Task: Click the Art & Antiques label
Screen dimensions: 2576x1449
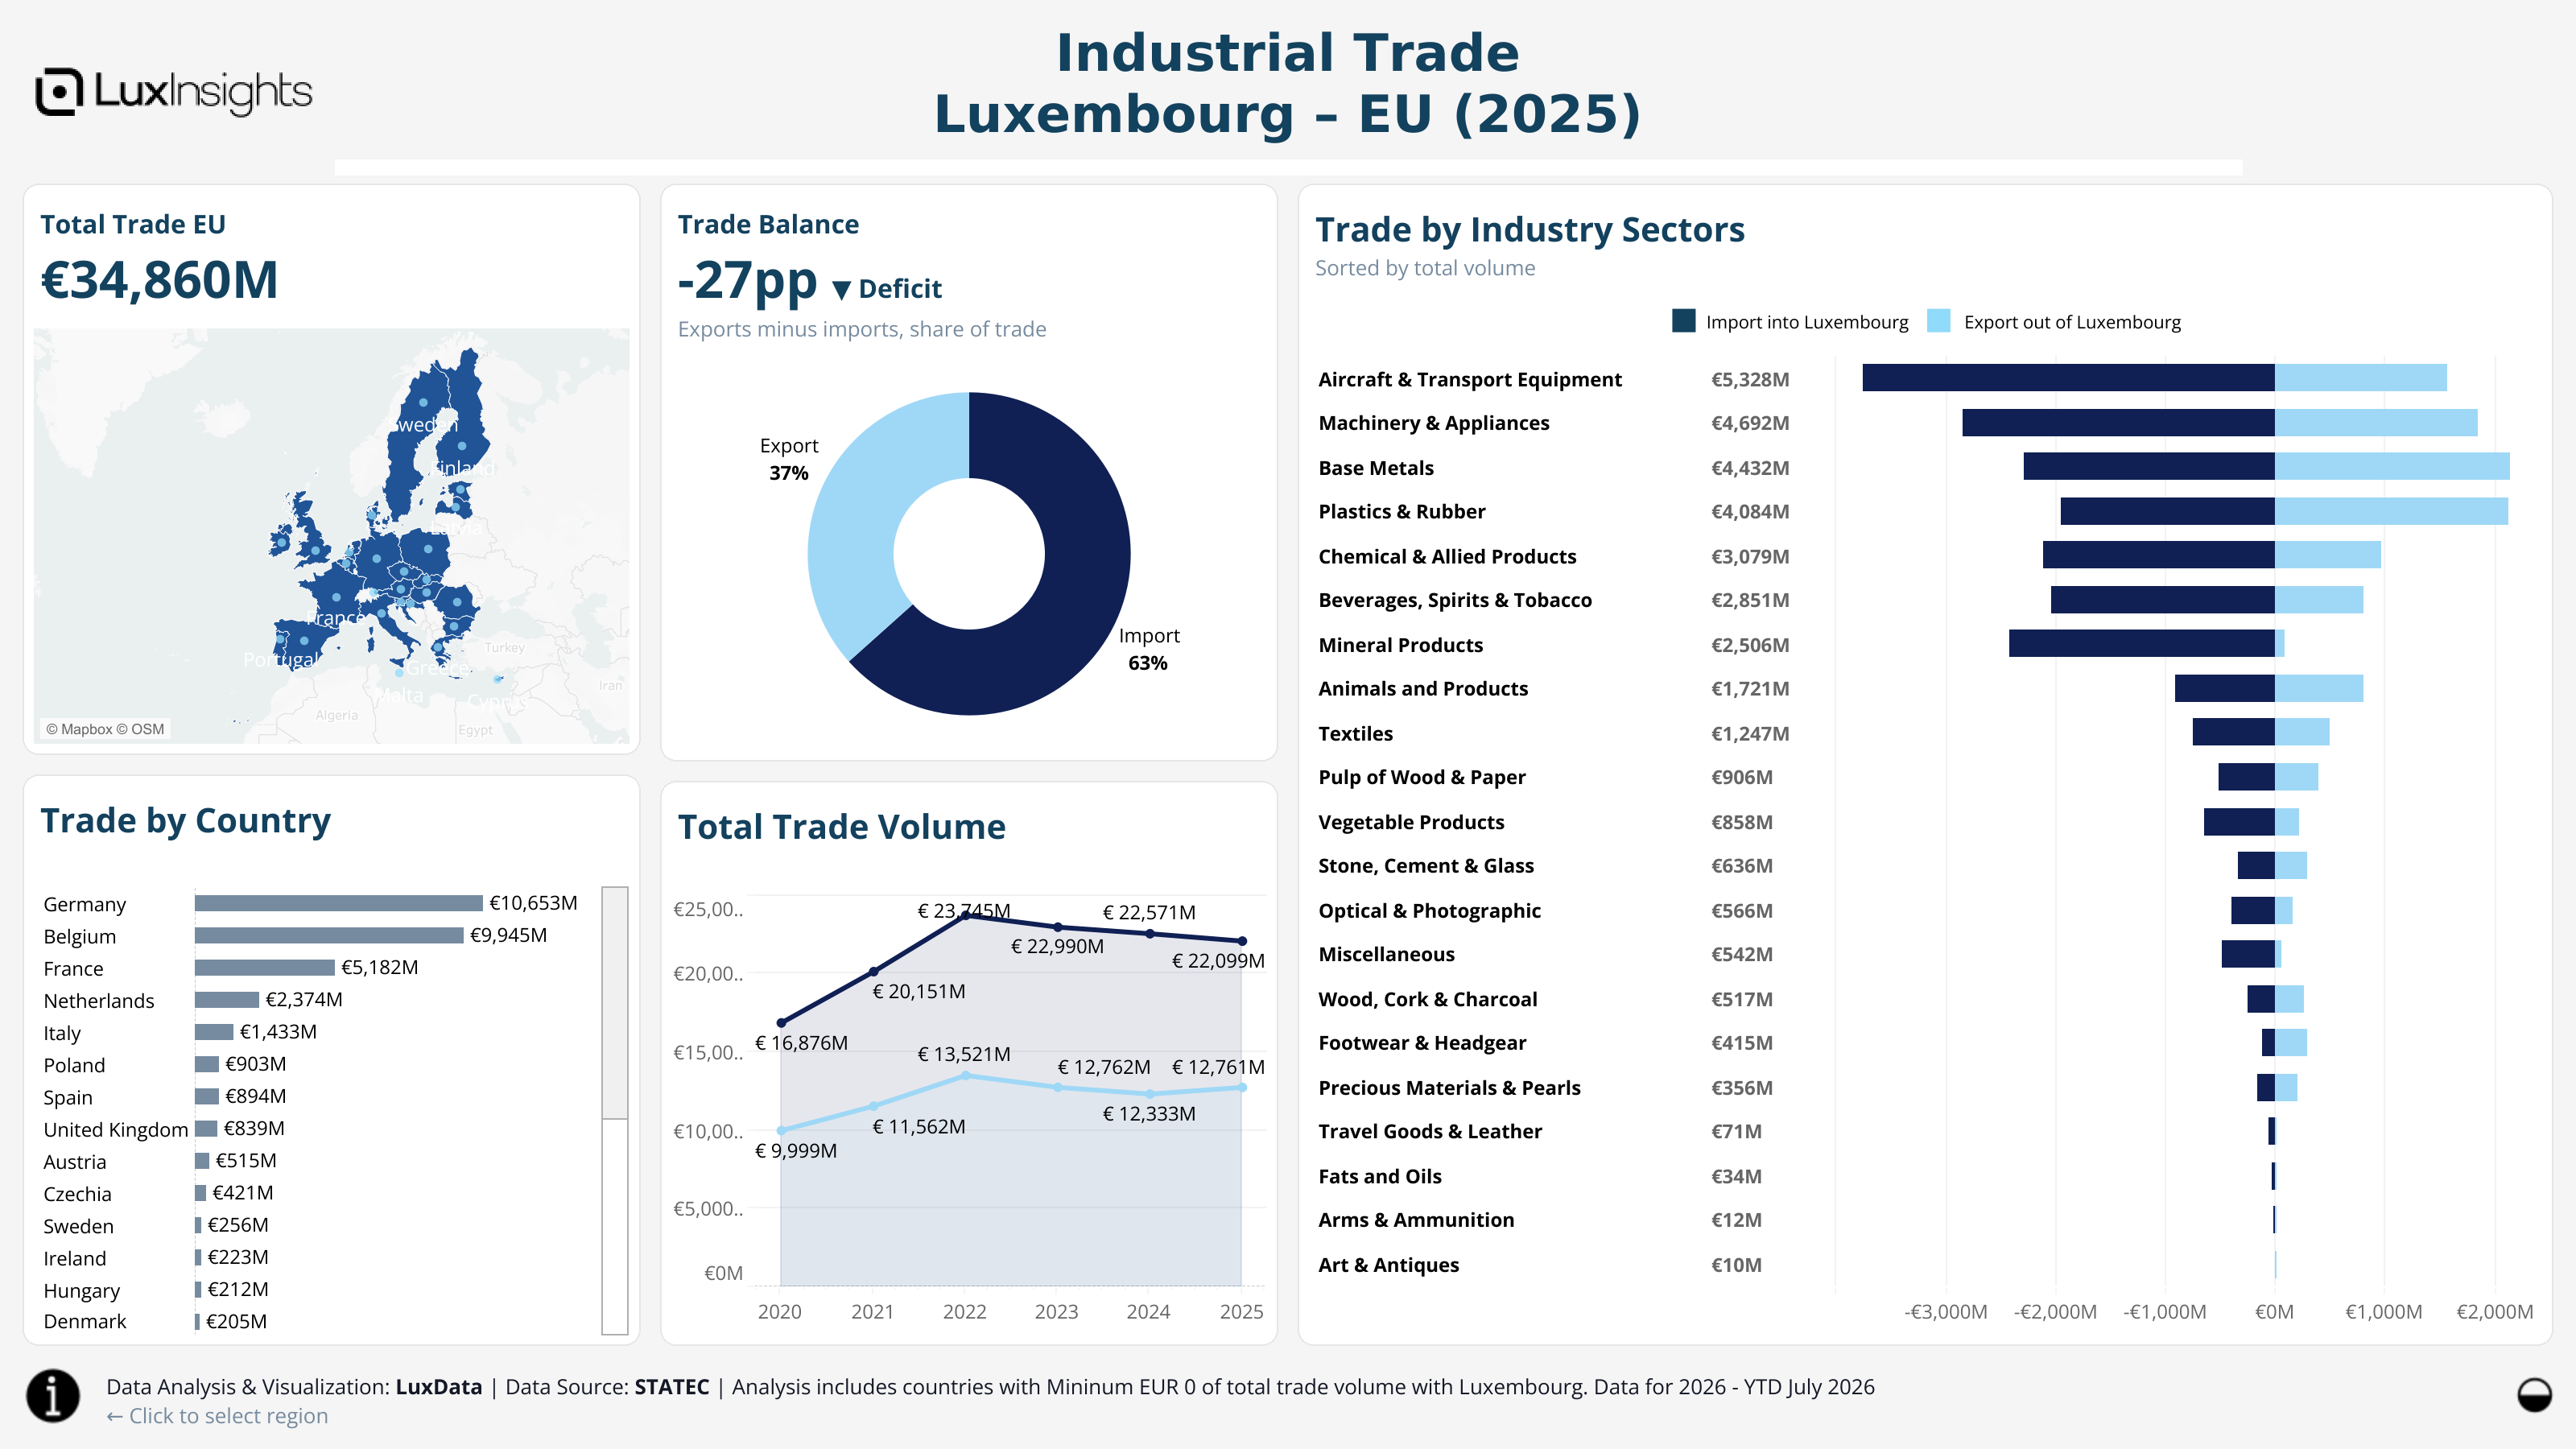Action: pos(1388,1265)
